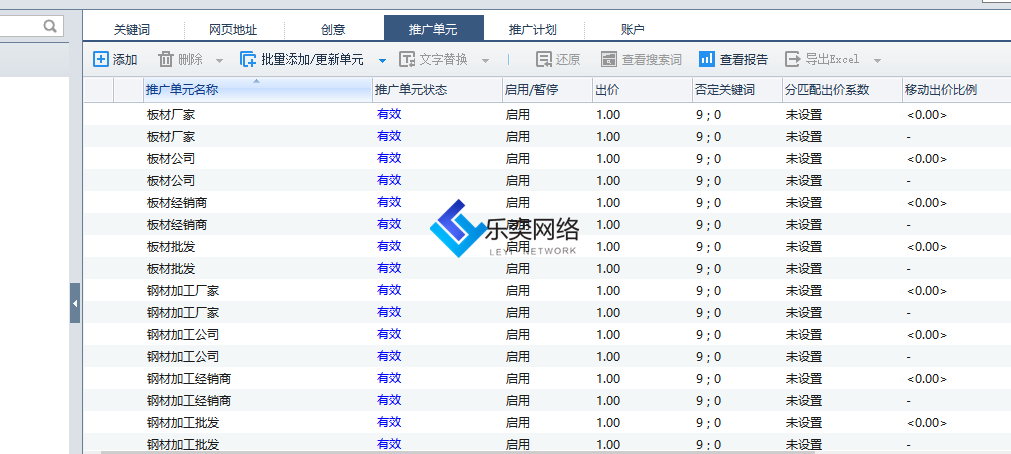The width and height of the screenshot is (1011, 454).
Task: Open the dropdown arrow beside 导出Excel
Action: [877, 61]
